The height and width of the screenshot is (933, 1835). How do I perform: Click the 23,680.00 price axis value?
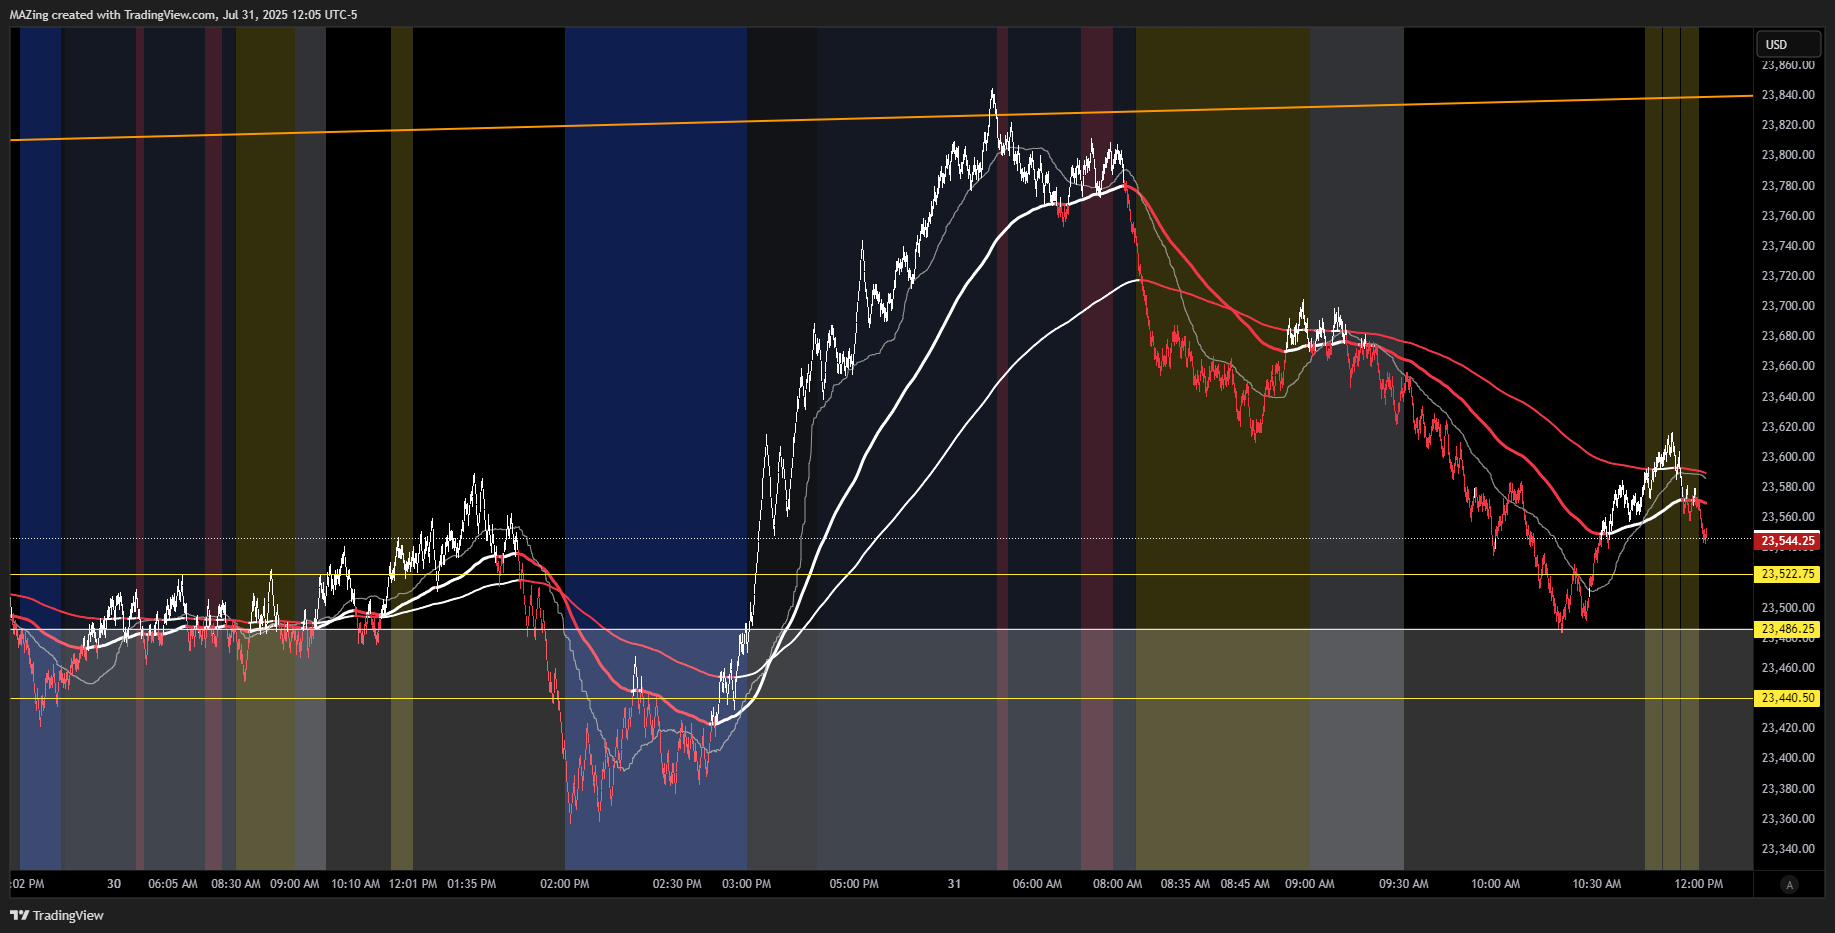1788,336
